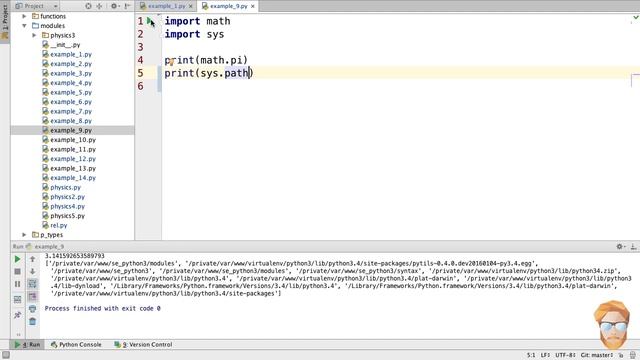Image resolution: width=640 pixels, height=360 pixels.
Task: Clear all Run console output with trash icon
Action: tap(33, 322)
